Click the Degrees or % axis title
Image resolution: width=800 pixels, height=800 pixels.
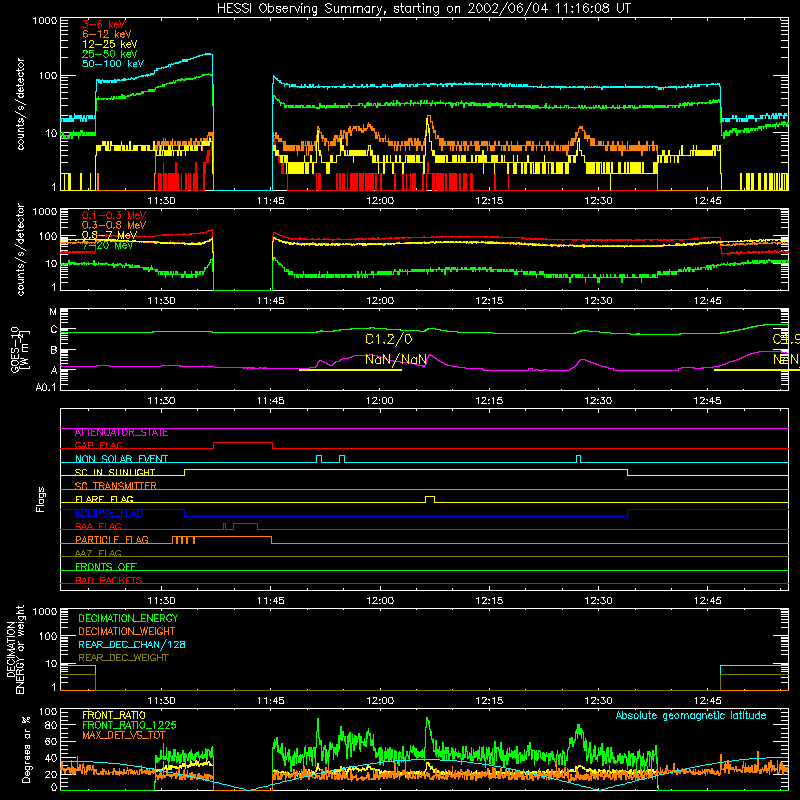click(26, 749)
